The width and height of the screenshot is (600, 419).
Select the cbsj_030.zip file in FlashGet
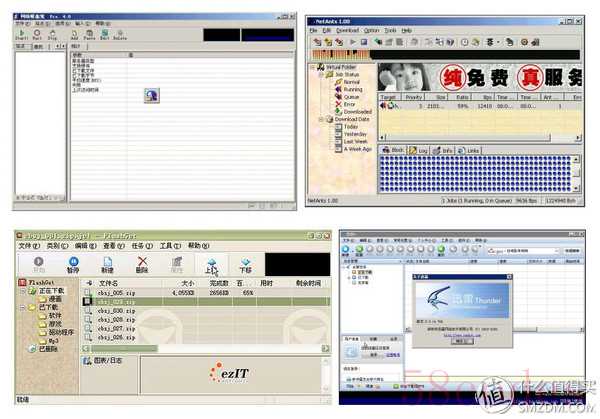(x=116, y=310)
